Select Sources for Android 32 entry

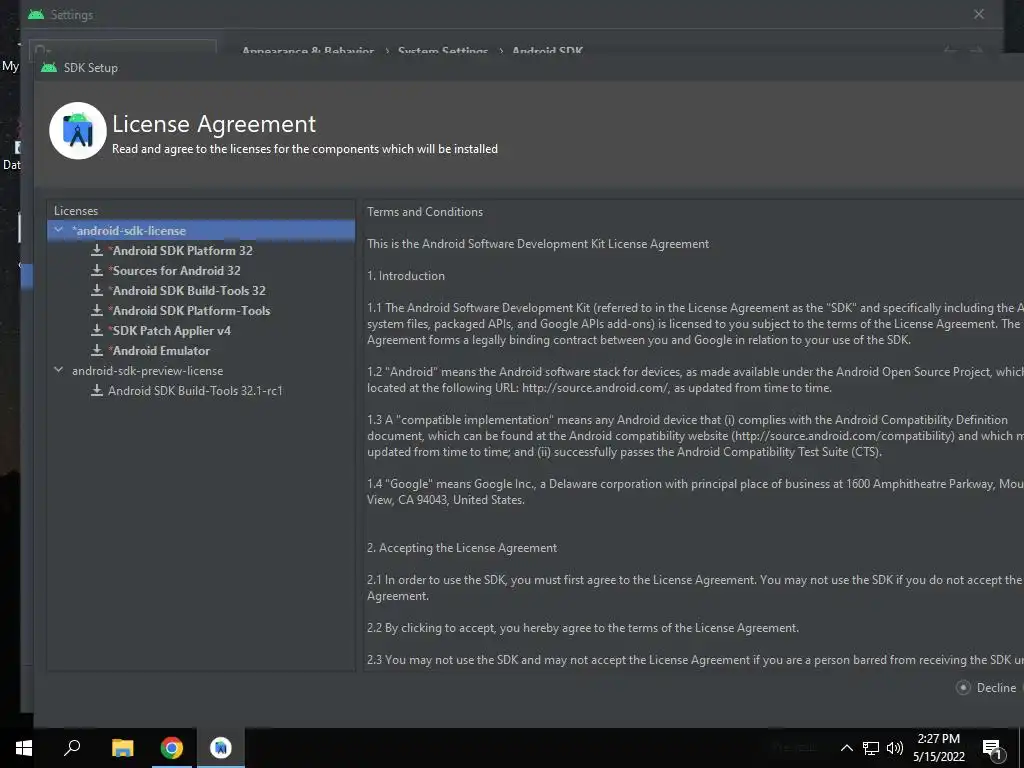tap(174, 270)
